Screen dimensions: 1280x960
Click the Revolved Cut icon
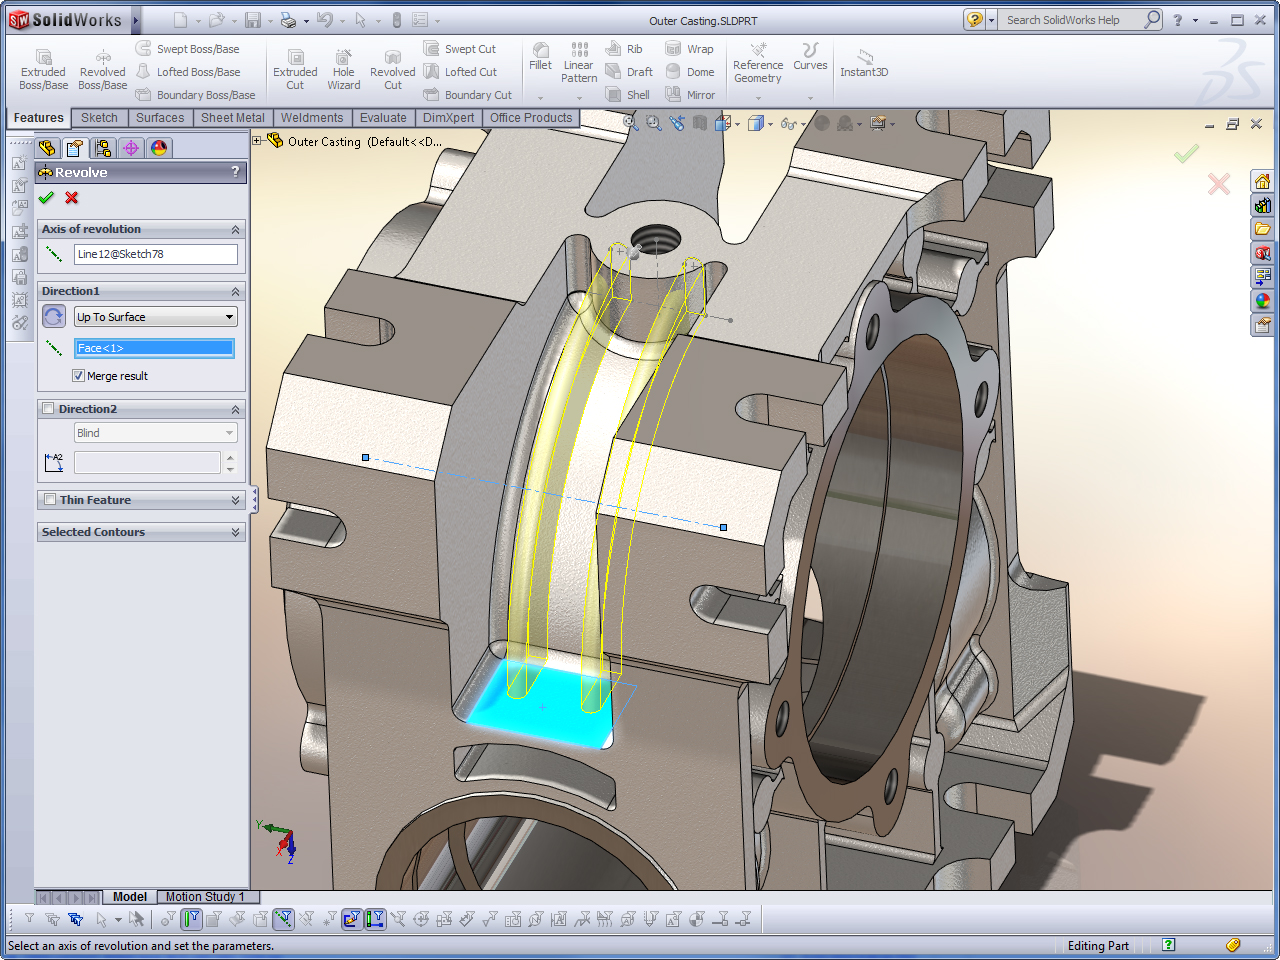click(392, 70)
